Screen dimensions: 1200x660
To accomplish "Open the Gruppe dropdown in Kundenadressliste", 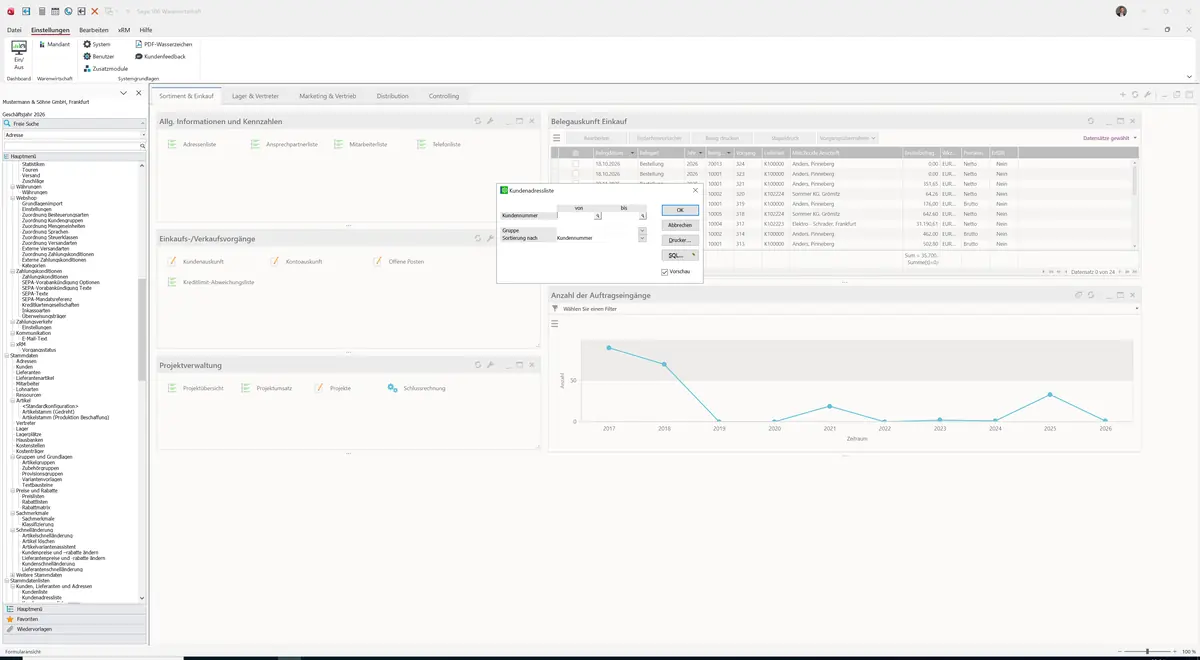I will (x=642, y=230).
